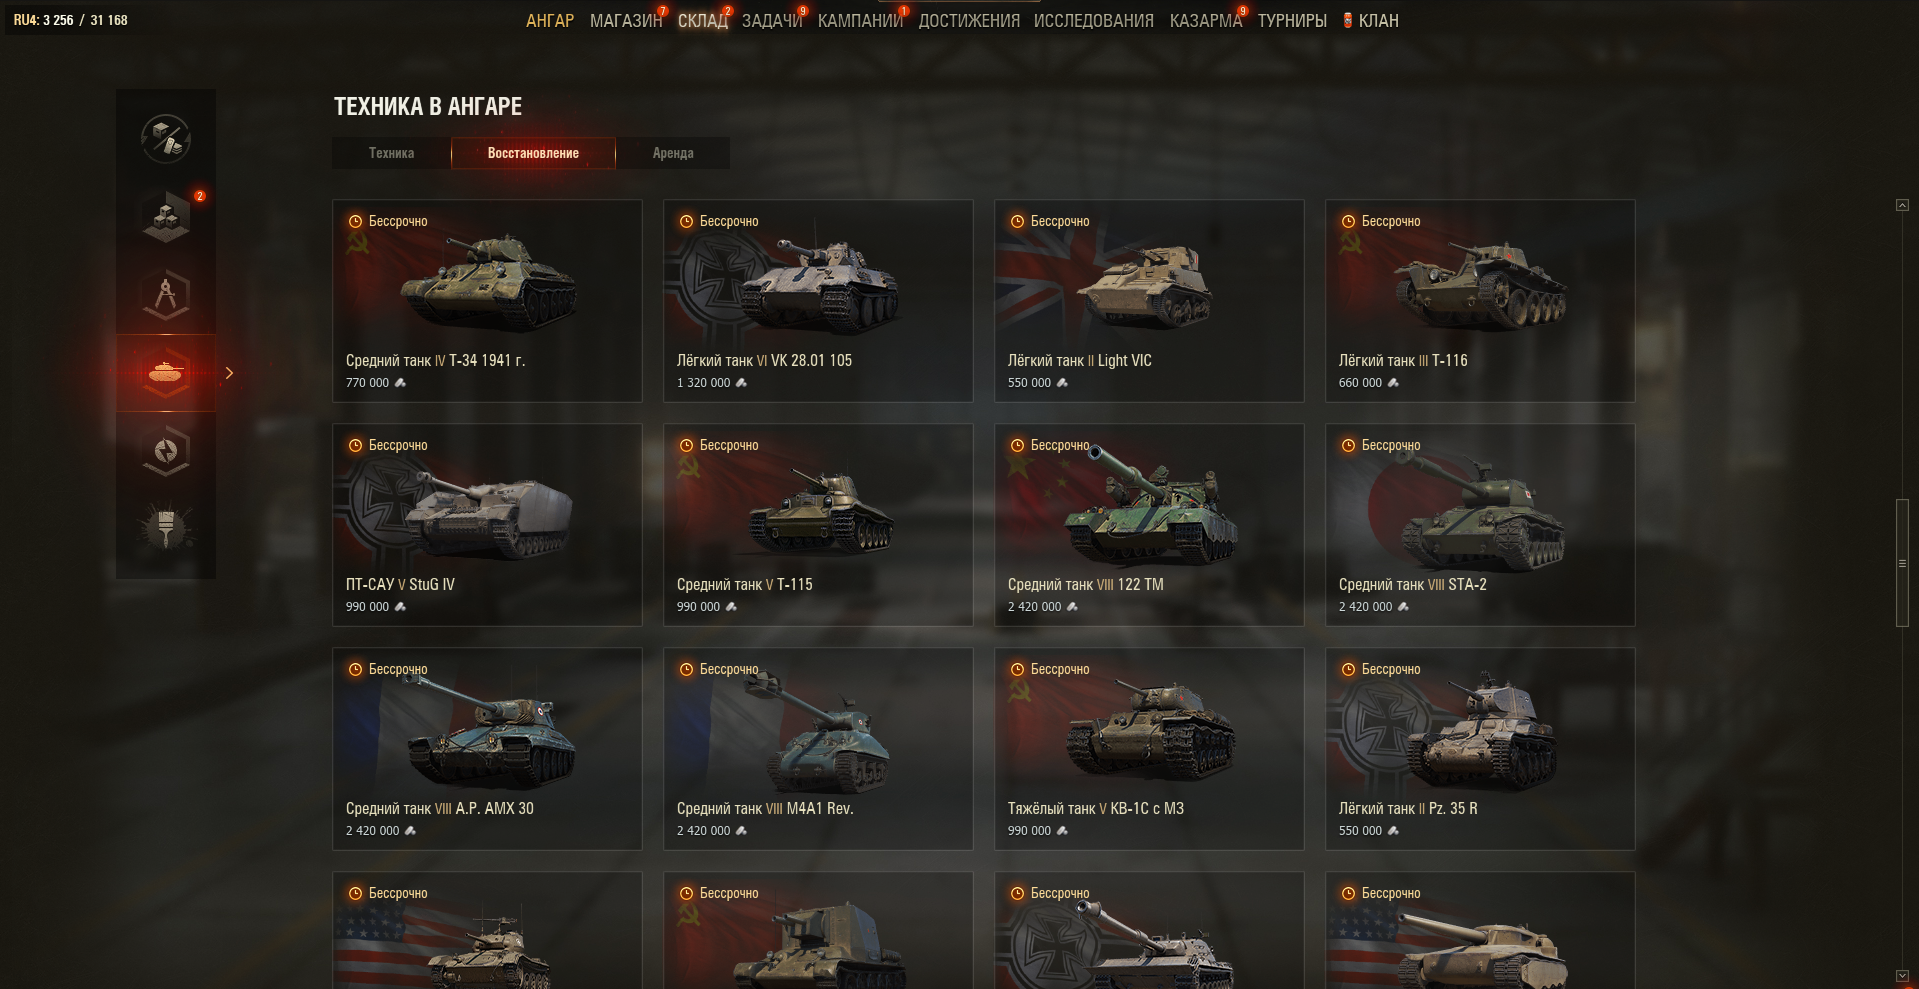Open the КАЗАРМА menu item
Screen dimensions: 1919x989
1205,20
